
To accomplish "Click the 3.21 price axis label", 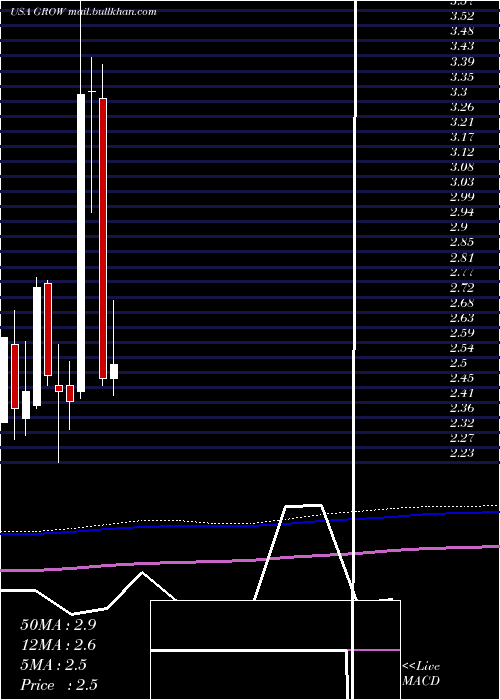I will [462, 122].
